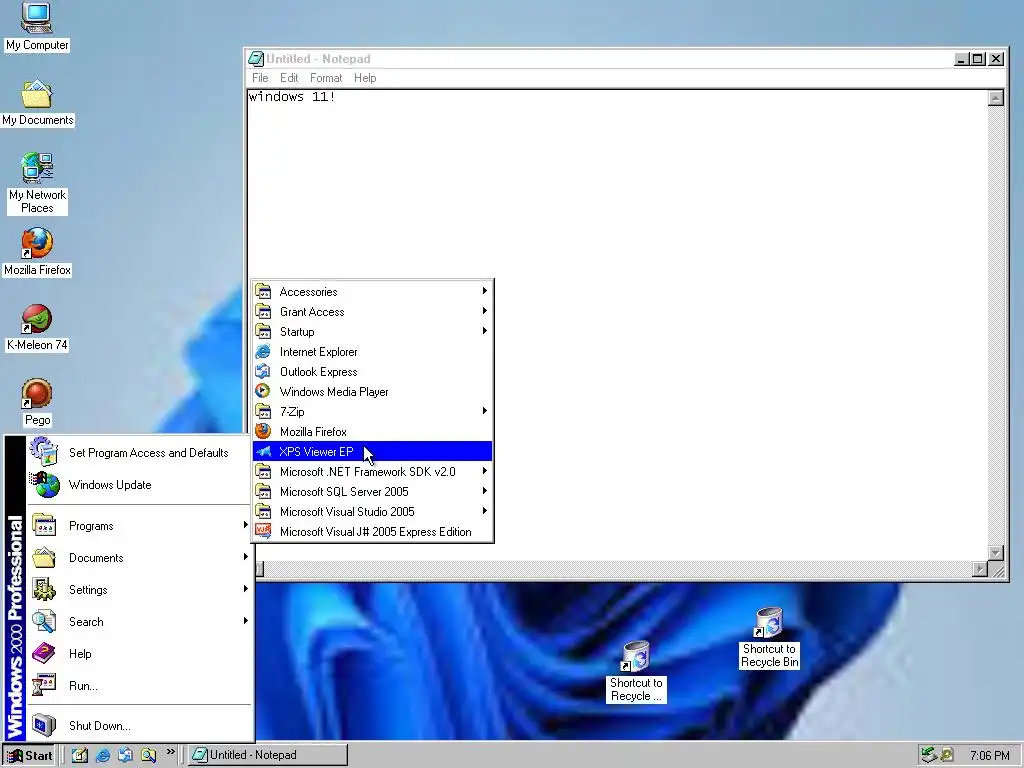Launch Outlook Express from quick launch
The width and height of the screenshot is (1024, 768).
125,755
